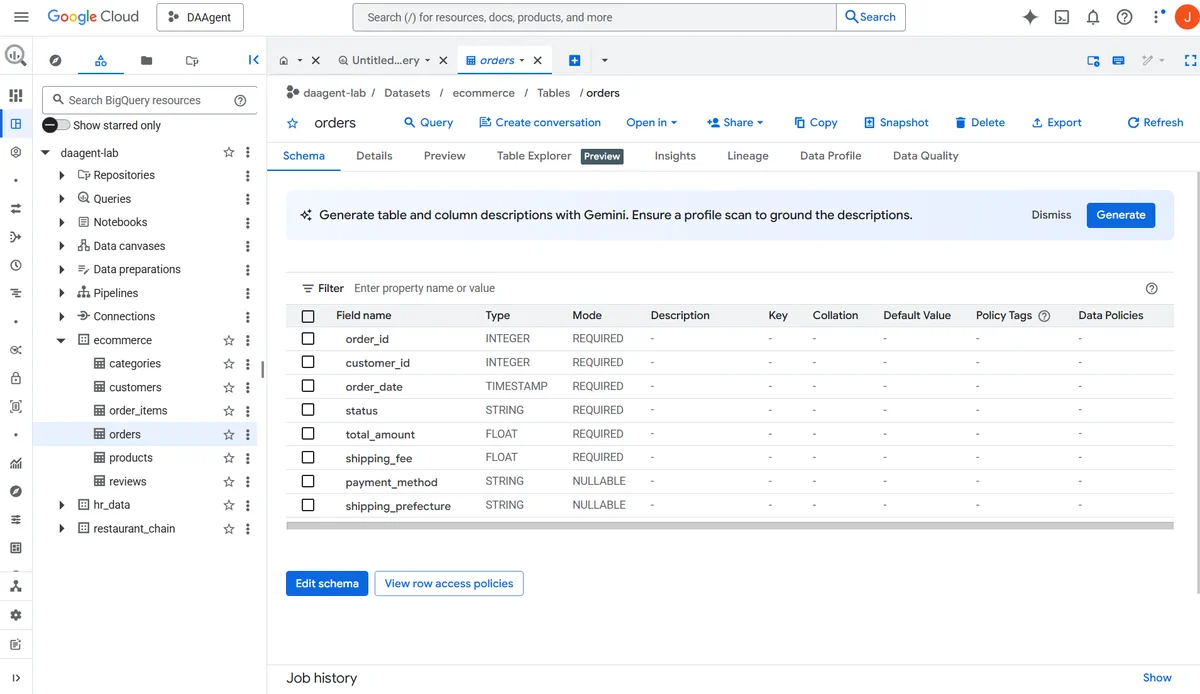Click View row access policies
The image size is (1200, 694).
449,584
